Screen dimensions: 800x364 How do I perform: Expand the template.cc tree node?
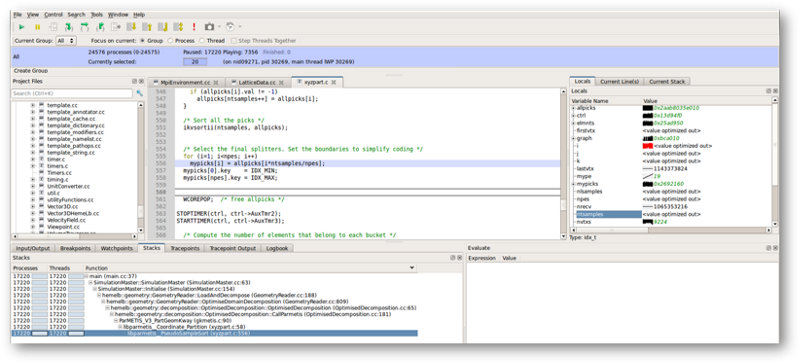coord(33,105)
